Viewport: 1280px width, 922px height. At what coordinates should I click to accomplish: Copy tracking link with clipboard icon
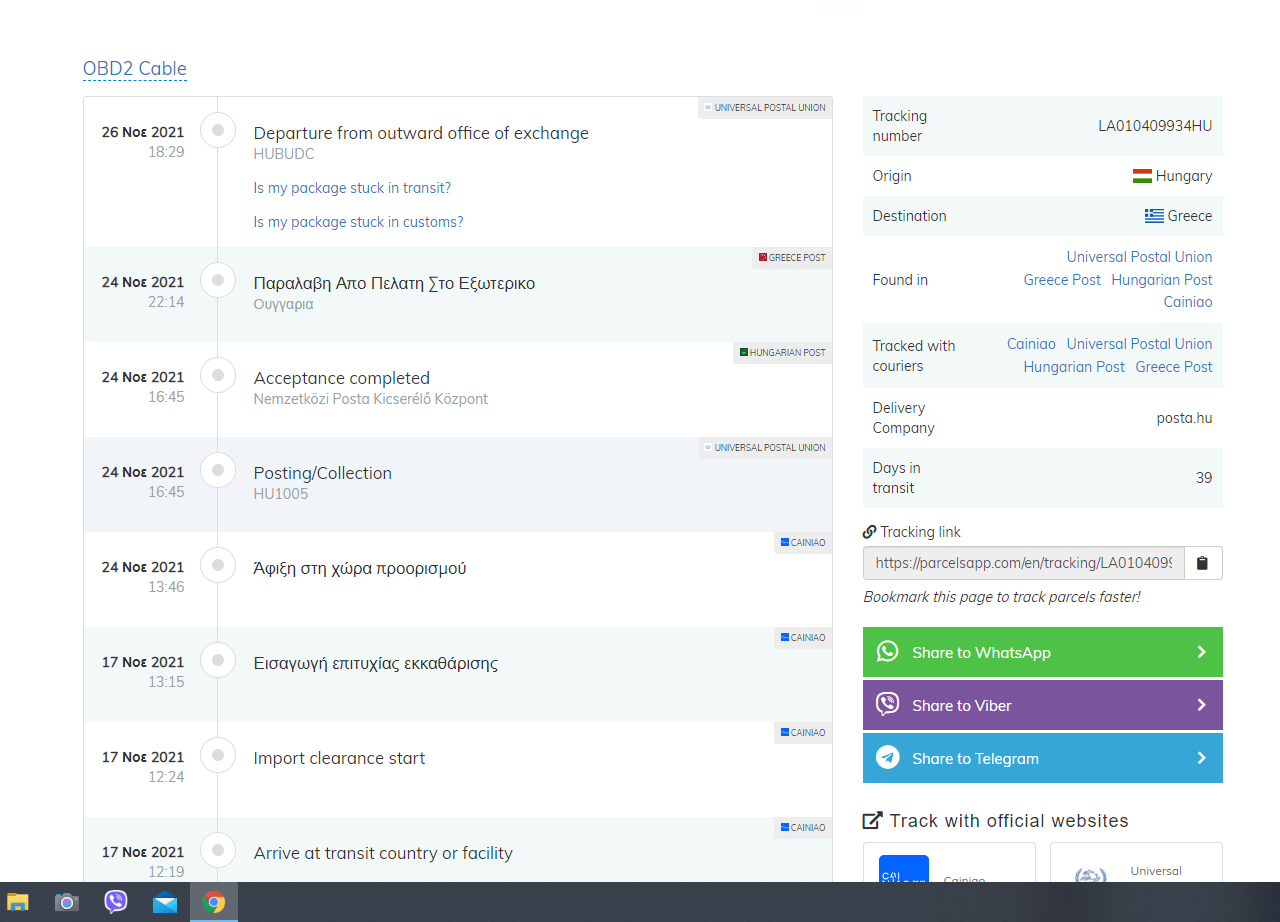pyautogui.click(x=1203, y=563)
